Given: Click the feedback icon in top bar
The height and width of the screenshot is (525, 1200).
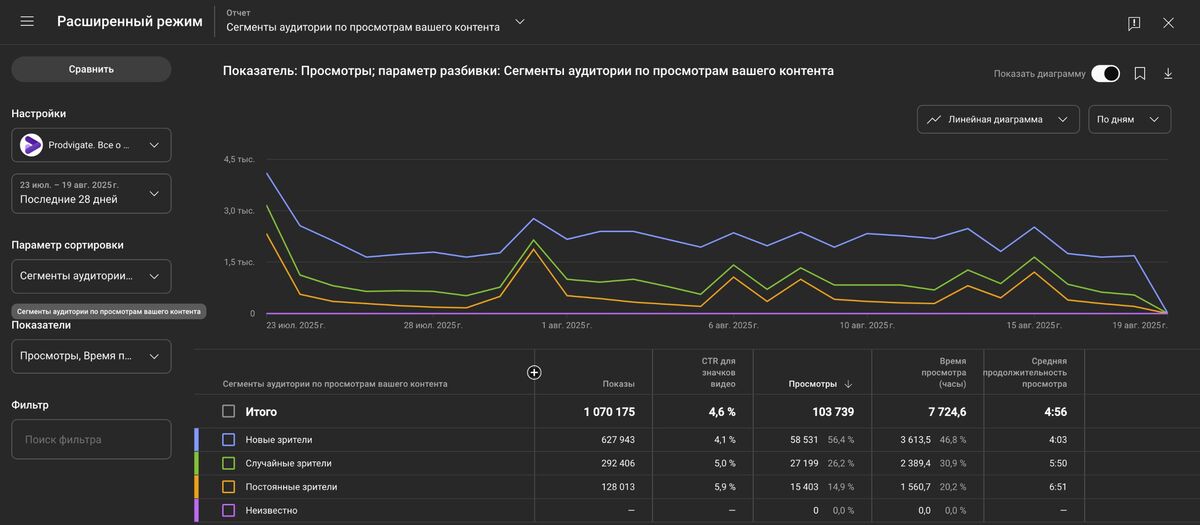Looking at the screenshot, I should point(1134,23).
